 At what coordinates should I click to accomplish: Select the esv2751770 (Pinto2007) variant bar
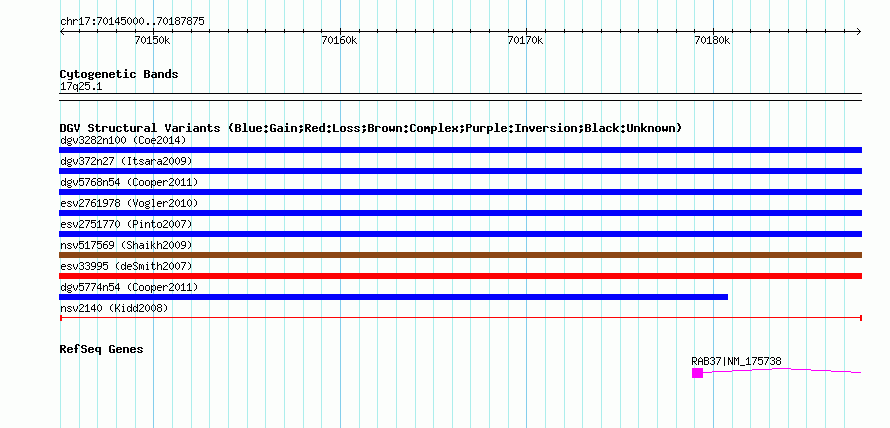pos(460,234)
